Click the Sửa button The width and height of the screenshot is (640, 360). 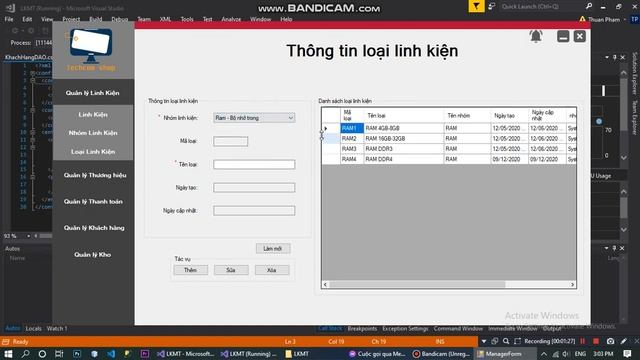(231, 270)
